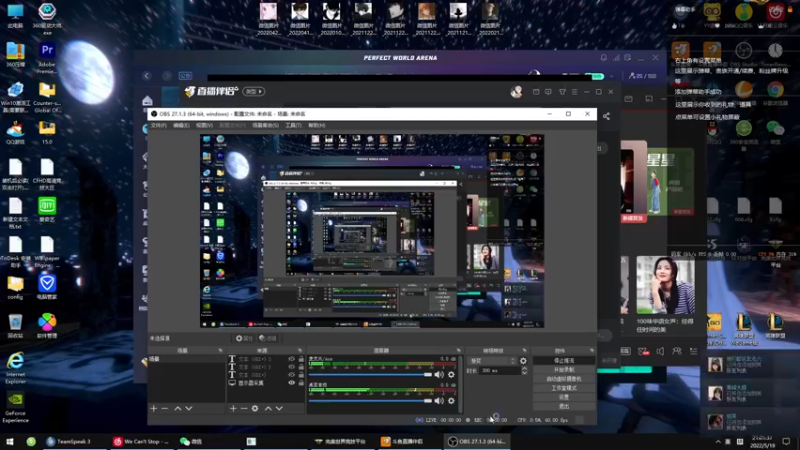Remove the selected source with the minus icon
Viewport: 800px width, 450px height.
(x=244, y=409)
